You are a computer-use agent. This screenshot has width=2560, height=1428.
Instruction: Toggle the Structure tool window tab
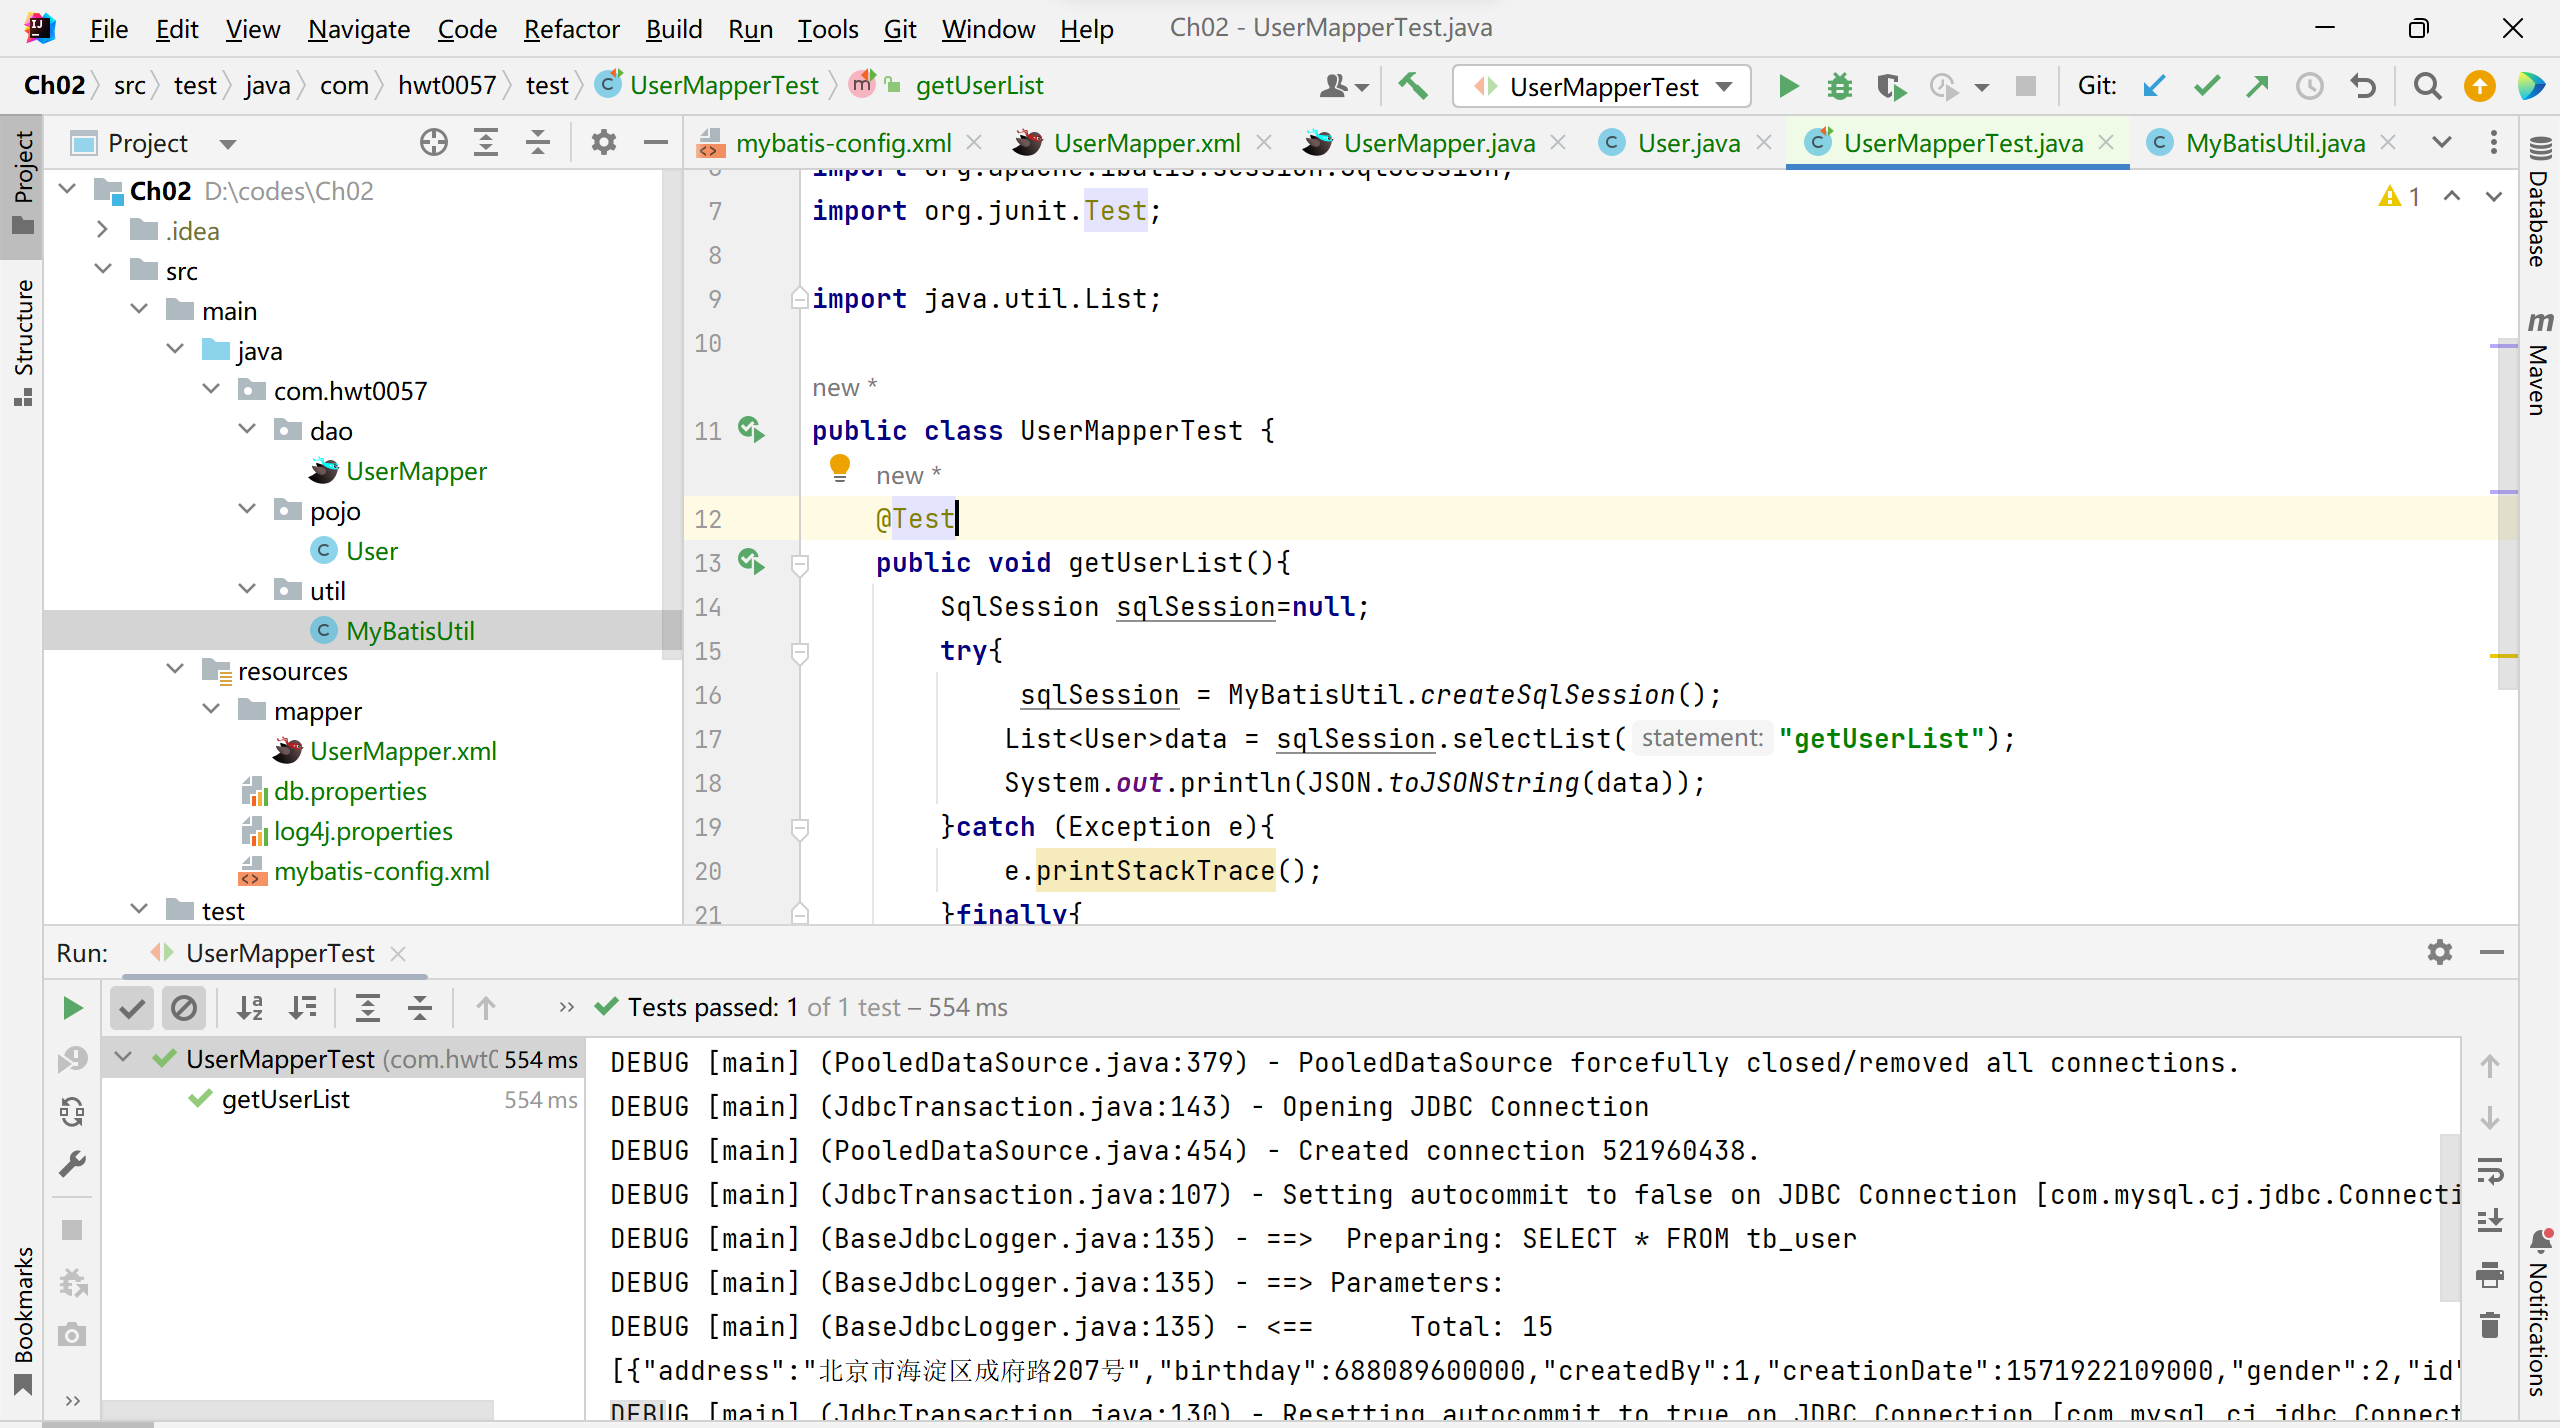(x=22, y=342)
